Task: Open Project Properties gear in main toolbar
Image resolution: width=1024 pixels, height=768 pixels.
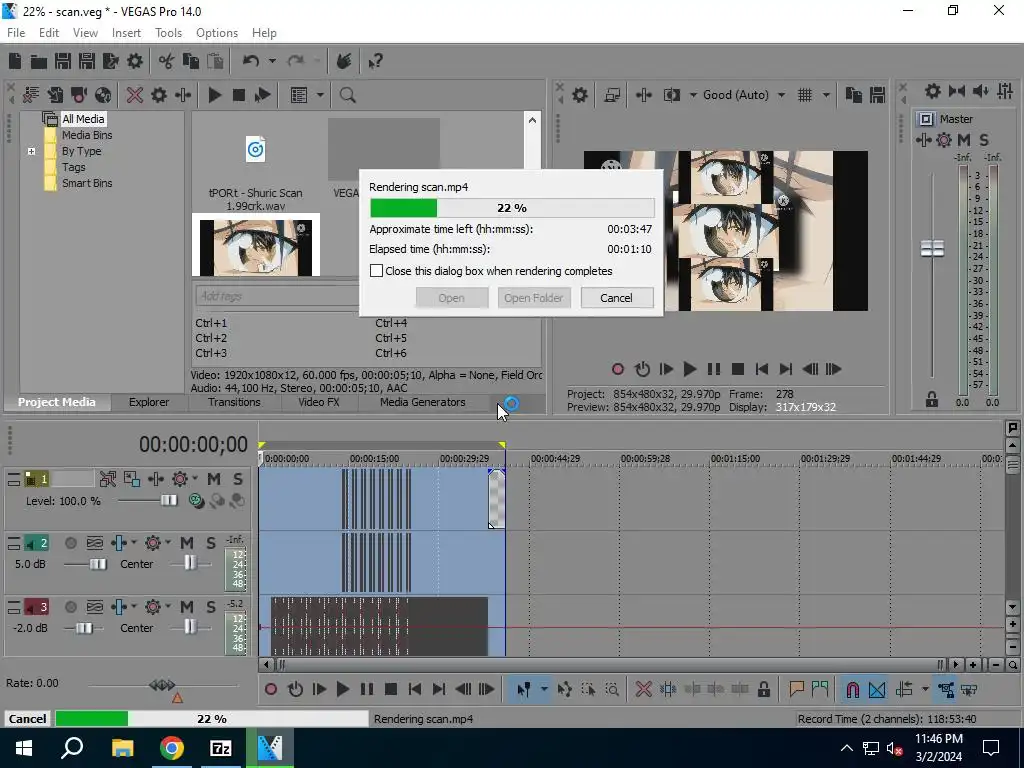Action: [x=135, y=61]
